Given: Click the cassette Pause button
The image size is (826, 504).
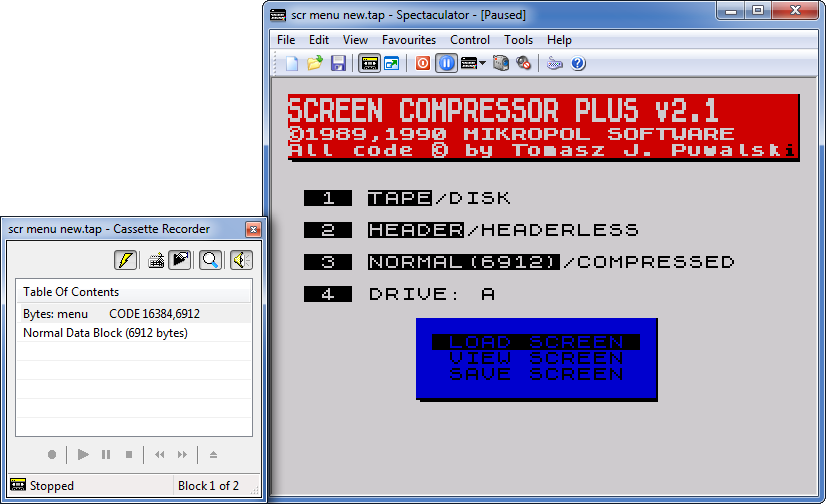Looking at the screenshot, I should click(106, 454).
